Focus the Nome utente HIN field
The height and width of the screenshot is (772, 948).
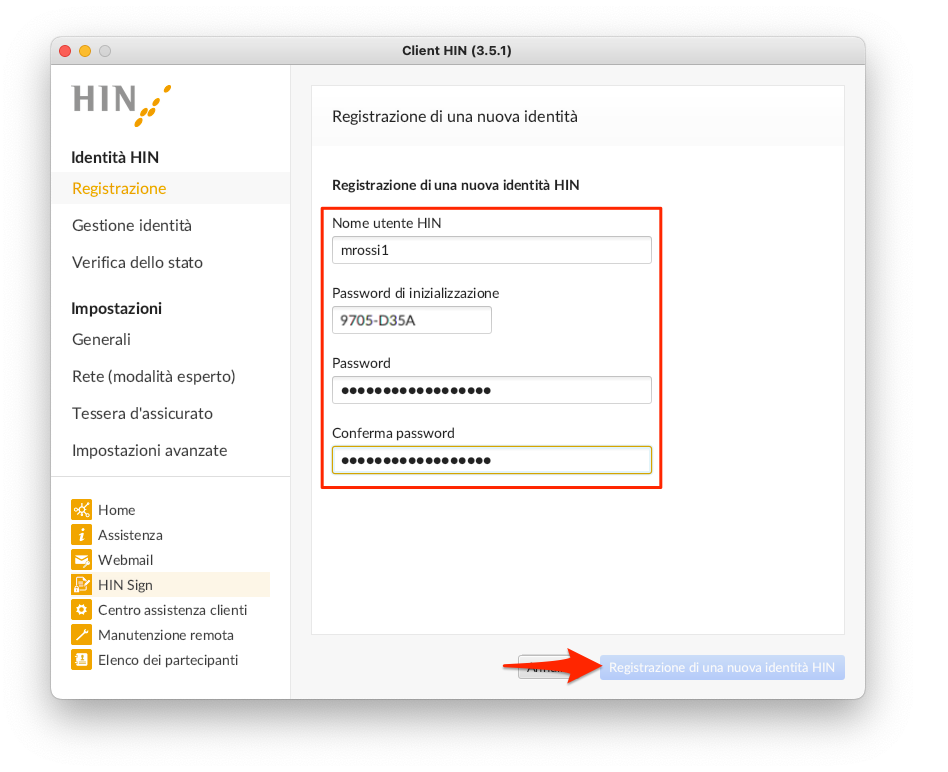pos(492,250)
